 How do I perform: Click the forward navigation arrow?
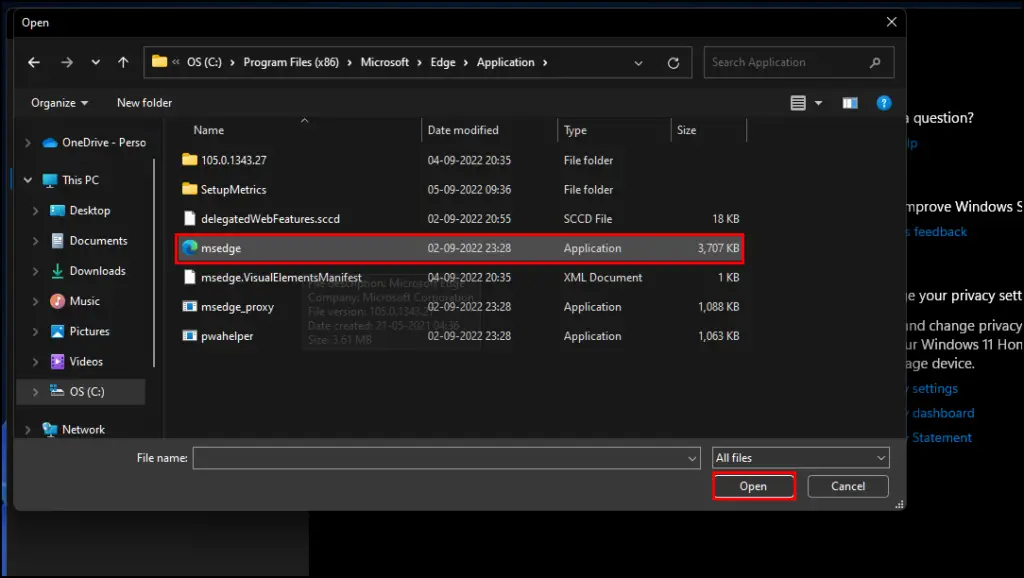[67, 62]
